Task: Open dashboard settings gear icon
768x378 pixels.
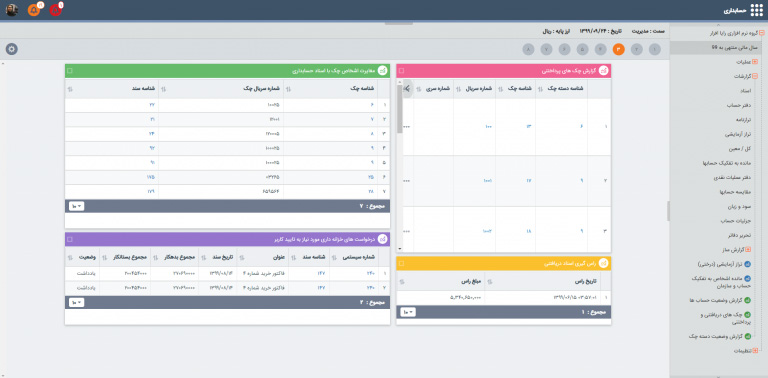Action: 12,49
